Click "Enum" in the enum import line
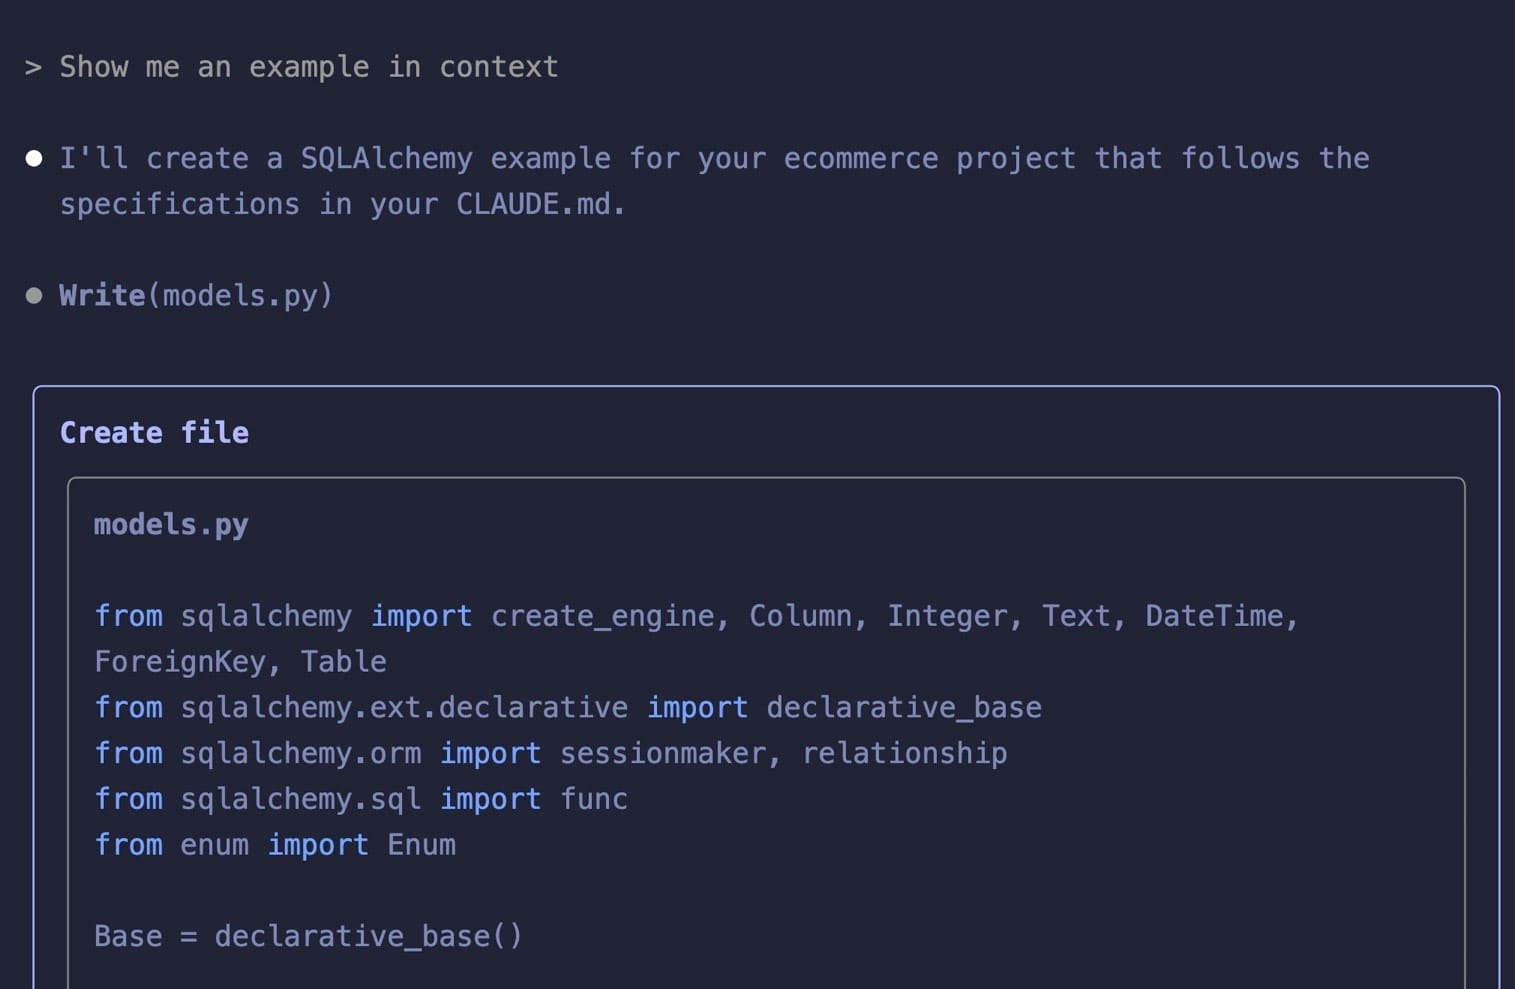Image resolution: width=1515 pixels, height=989 pixels. point(422,845)
